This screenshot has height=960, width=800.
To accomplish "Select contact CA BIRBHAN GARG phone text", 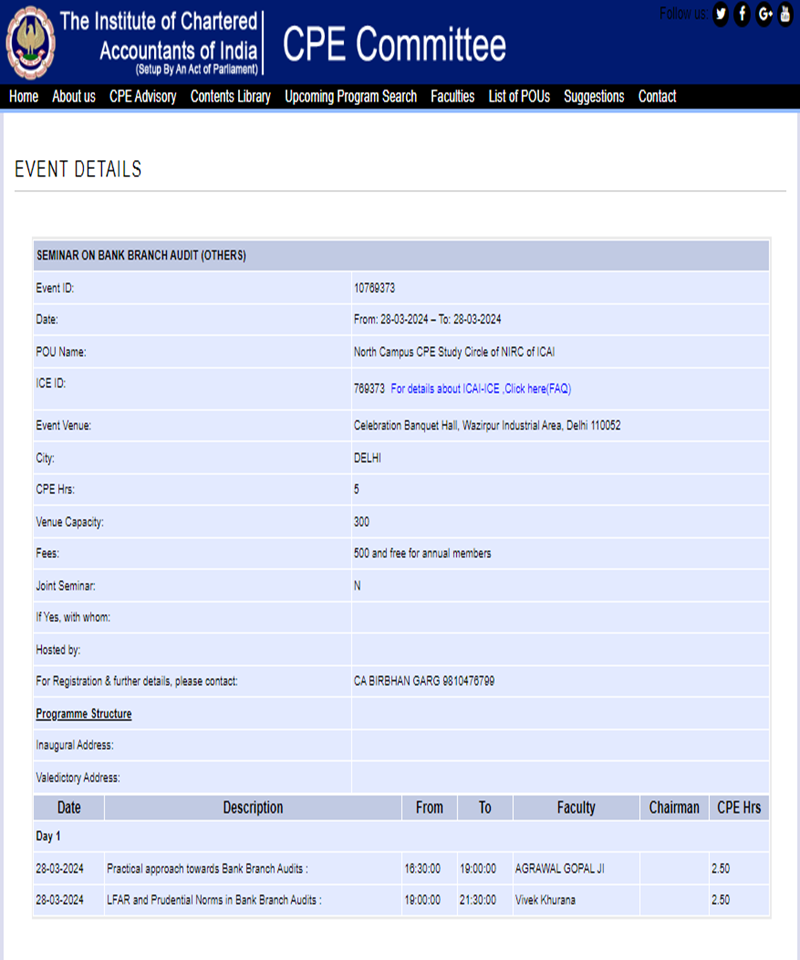I will pyautogui.click(x=424, y=681).
